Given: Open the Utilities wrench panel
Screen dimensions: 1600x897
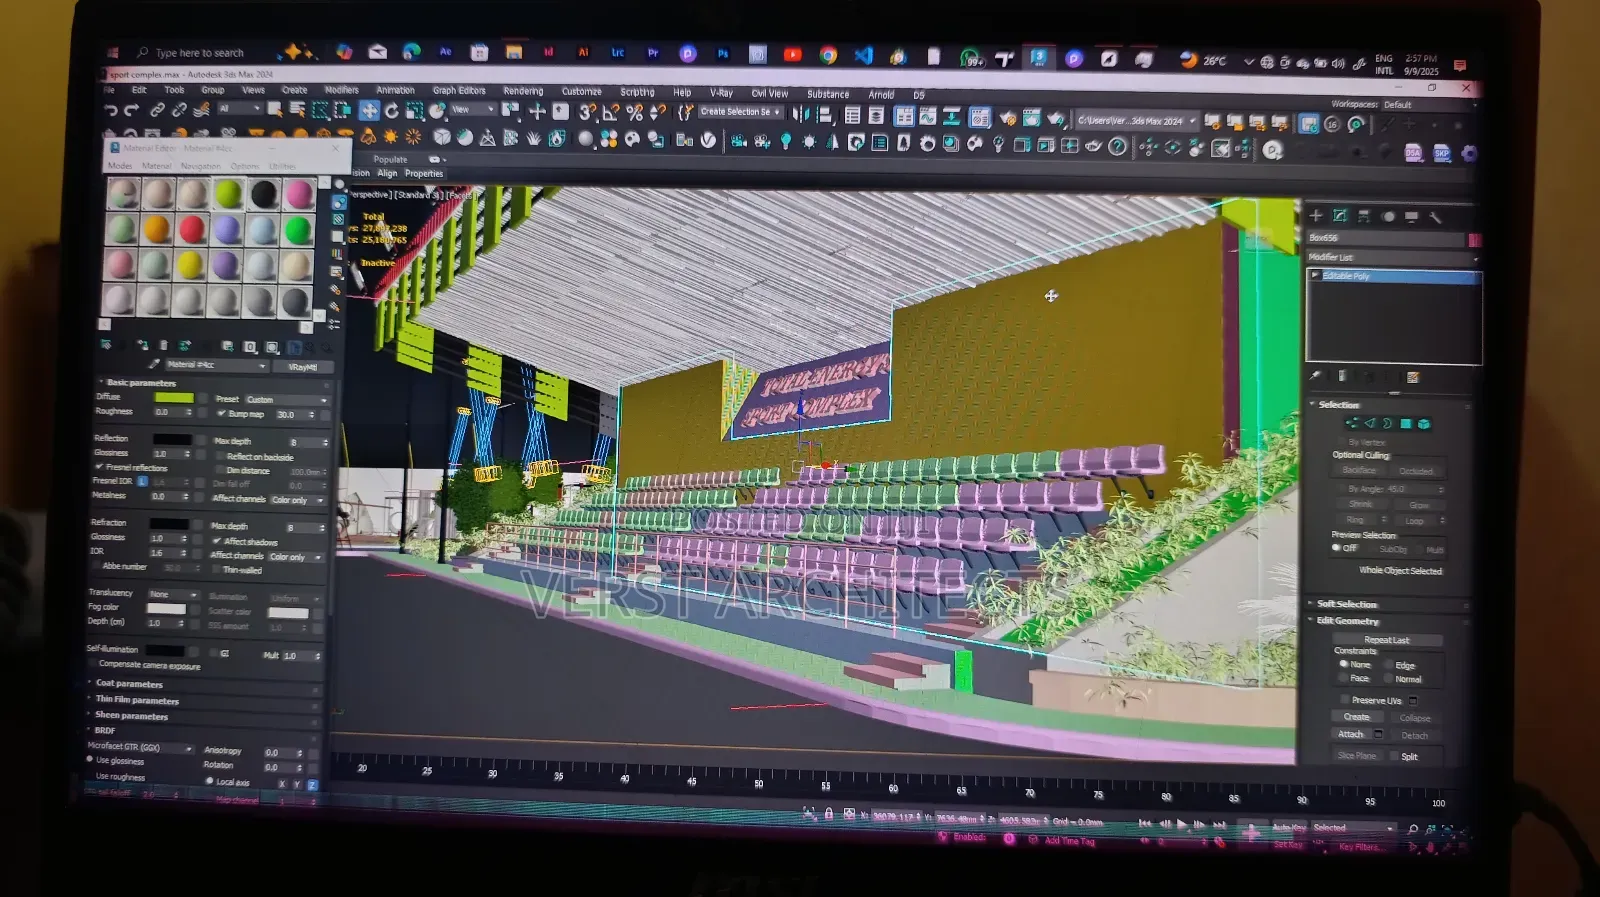Looking at the screenshot, I should [x=1435, y=216].
